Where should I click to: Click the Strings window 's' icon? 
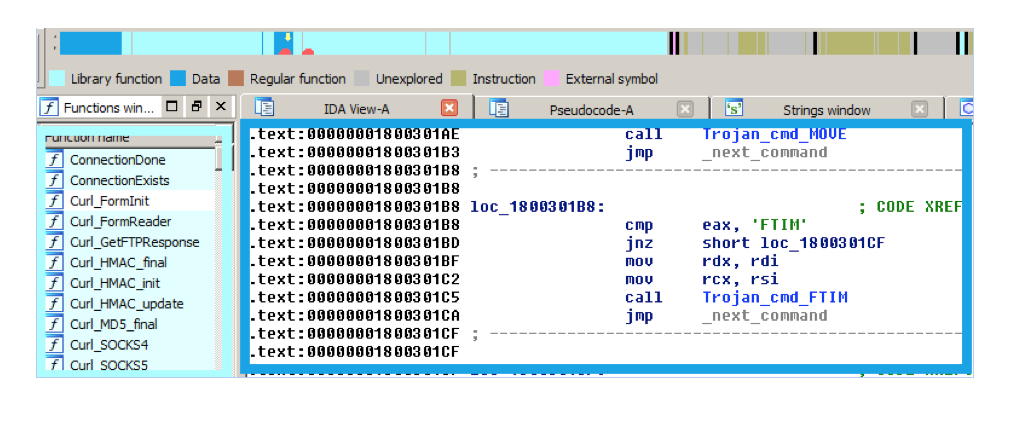734,107
